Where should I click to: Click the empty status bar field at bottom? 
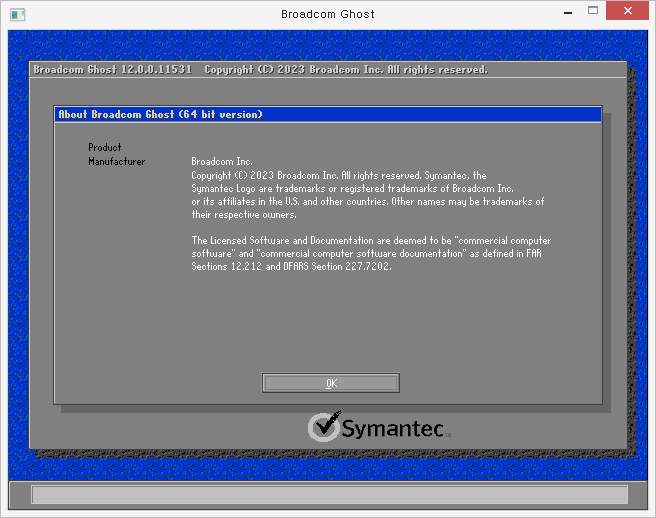tap(329, 495)
